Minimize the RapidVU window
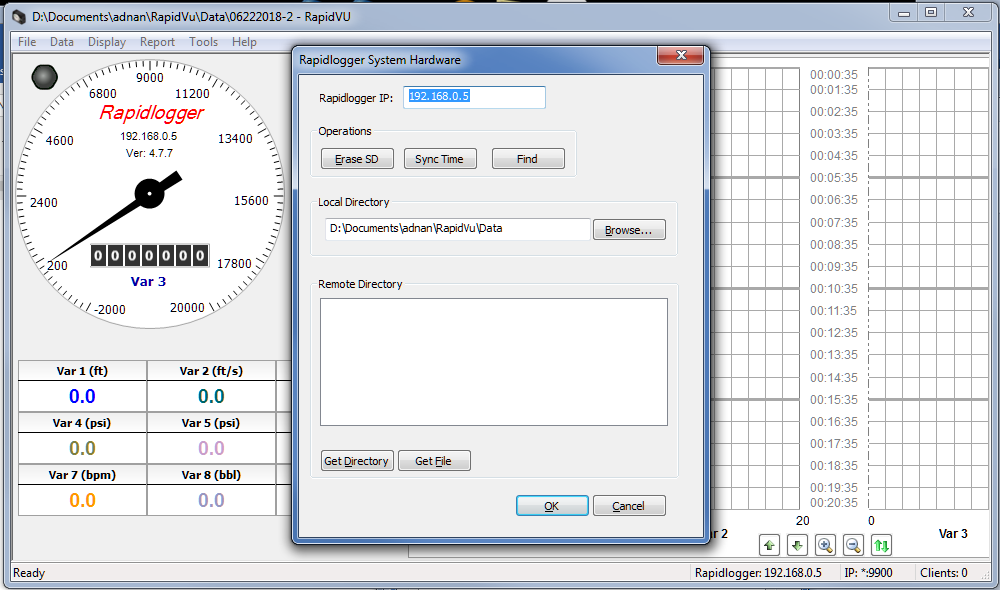This screenshot has width=1003, height=592. click(x=904, y=13)
